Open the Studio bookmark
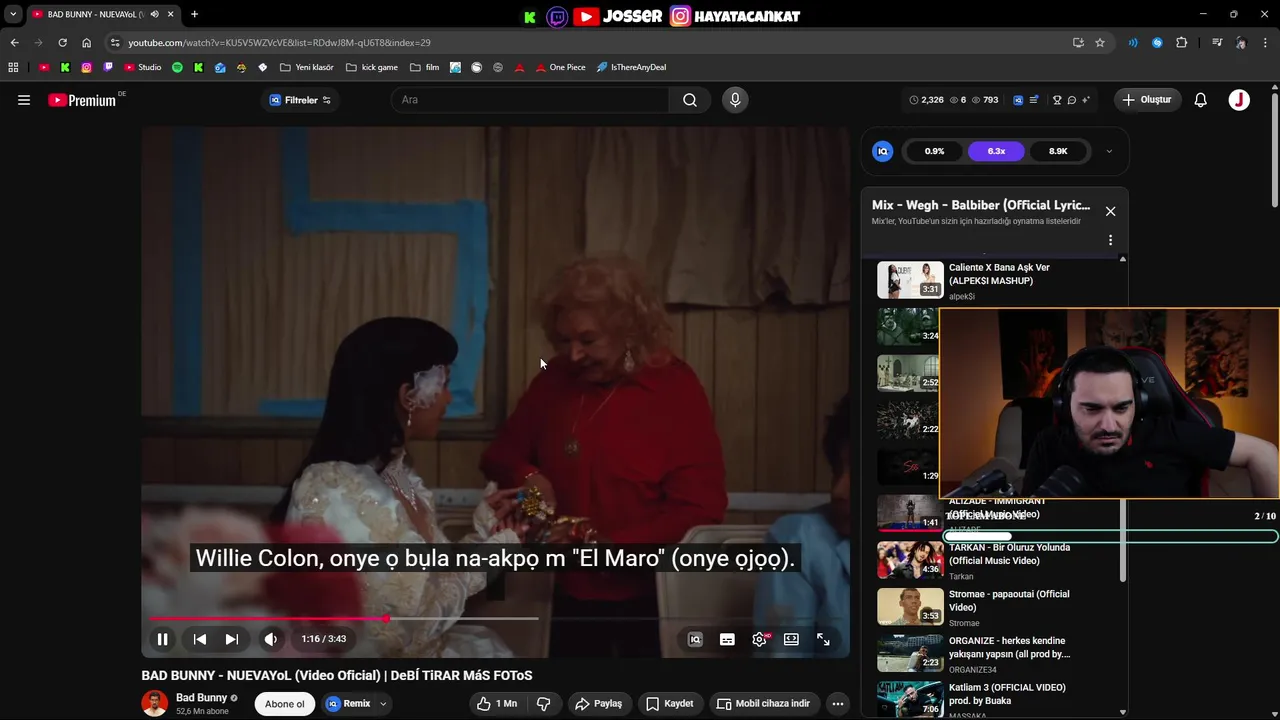Viewport: 1280px width, 720px height. click(143, 67)
